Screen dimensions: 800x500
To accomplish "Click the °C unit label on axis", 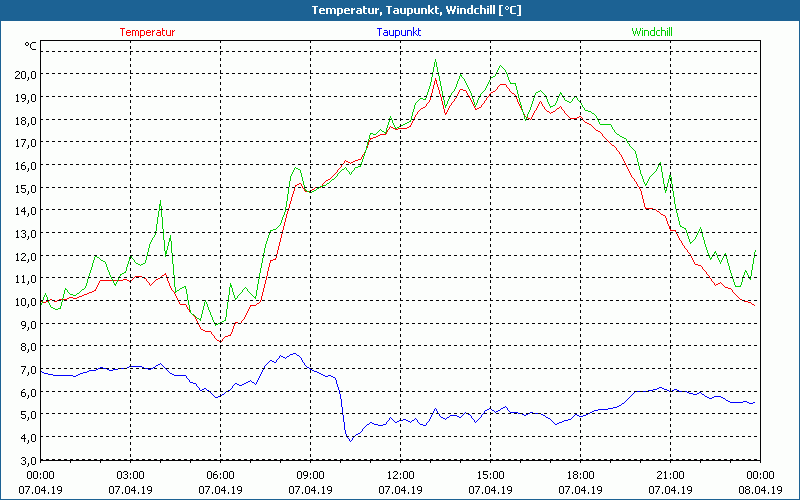I will point(31,46).
